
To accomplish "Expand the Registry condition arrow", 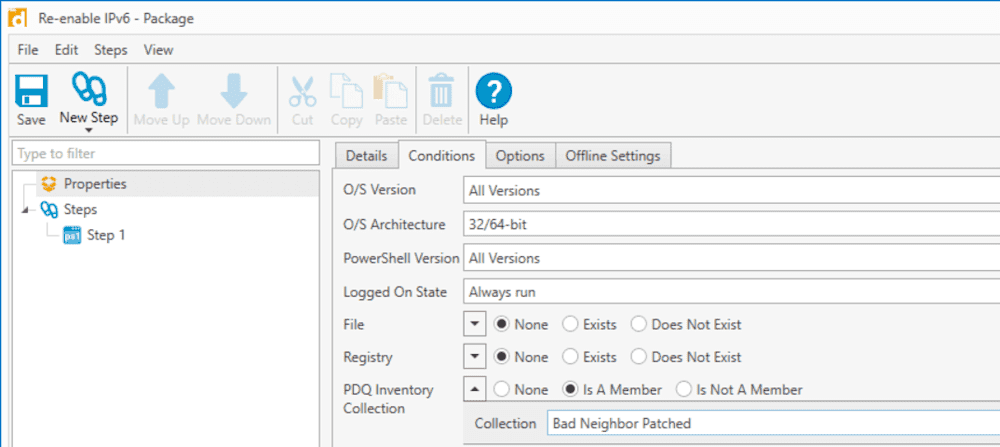I will tap(474, 356).
